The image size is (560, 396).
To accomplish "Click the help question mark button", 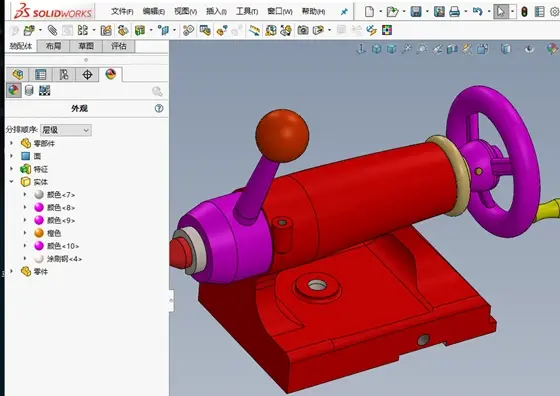I will click(x=159, y=108).
